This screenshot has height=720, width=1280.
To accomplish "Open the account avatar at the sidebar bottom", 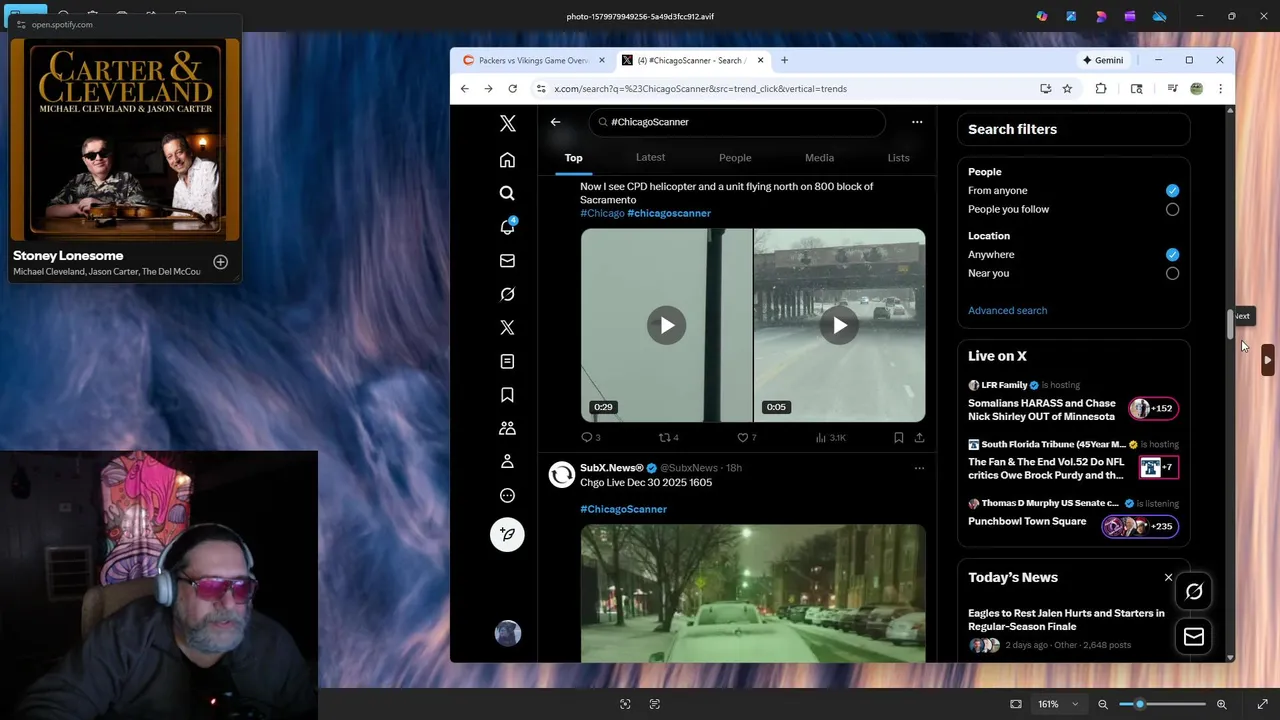I will (508, 633).
